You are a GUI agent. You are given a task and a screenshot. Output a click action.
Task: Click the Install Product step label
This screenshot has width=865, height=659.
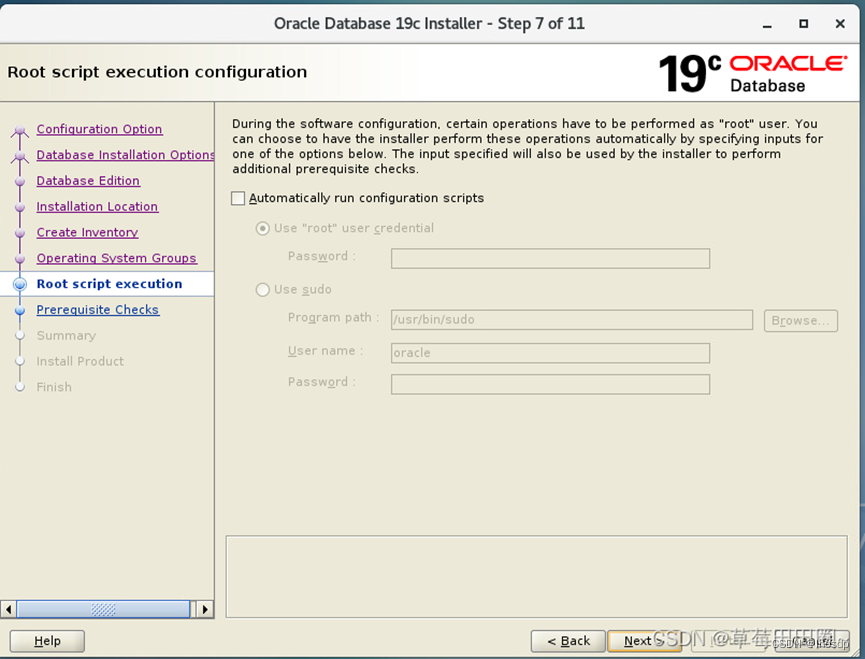pos(80,361)
